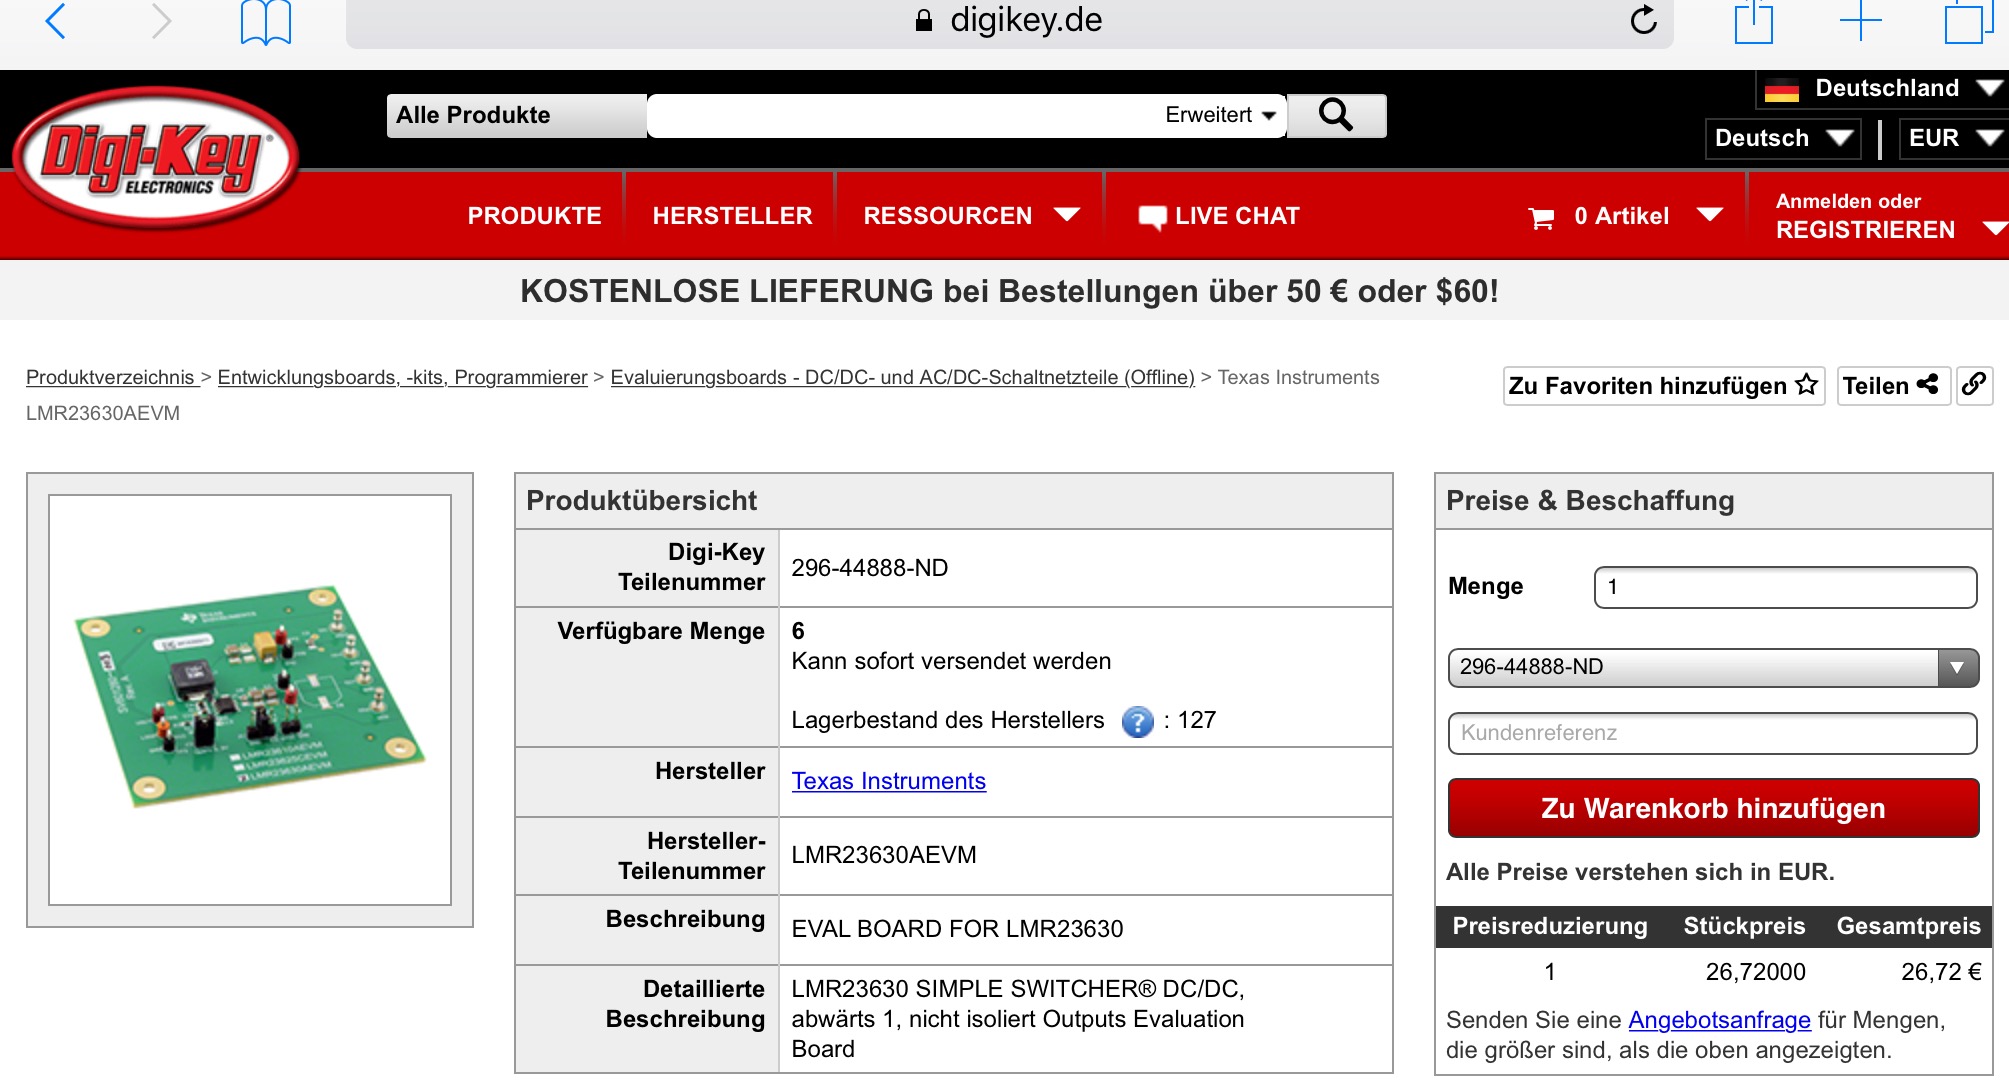Click the magnifying glass search button
Viewport: 2009px width, 1085px height.
coord(1336,115)
